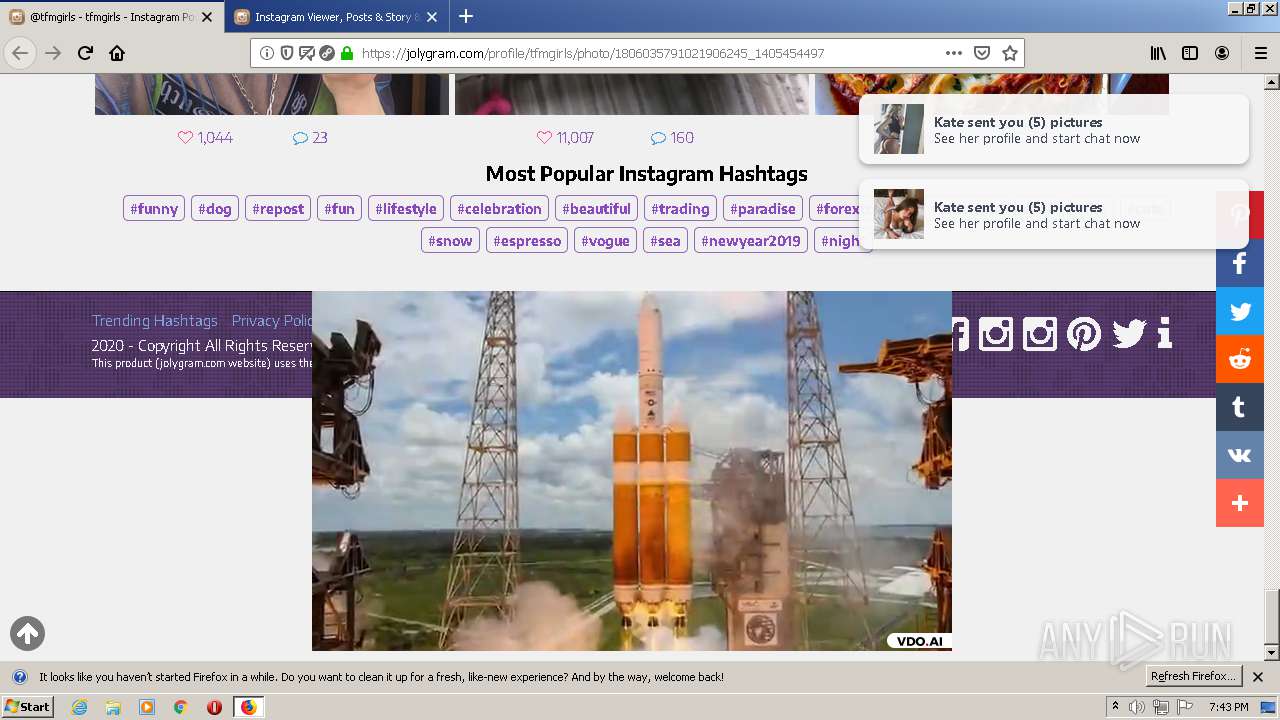The image size is (1280, 720).
Task: Show hidden system tray icons
Action: 1115,707
